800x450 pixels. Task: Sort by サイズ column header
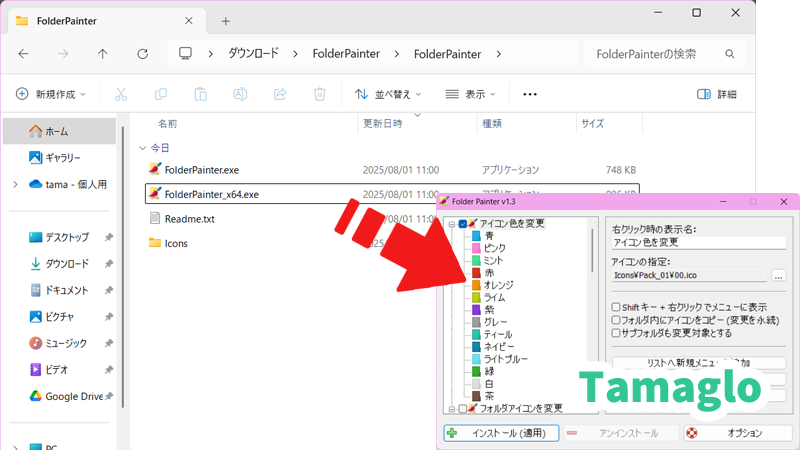tap(592, 123)
